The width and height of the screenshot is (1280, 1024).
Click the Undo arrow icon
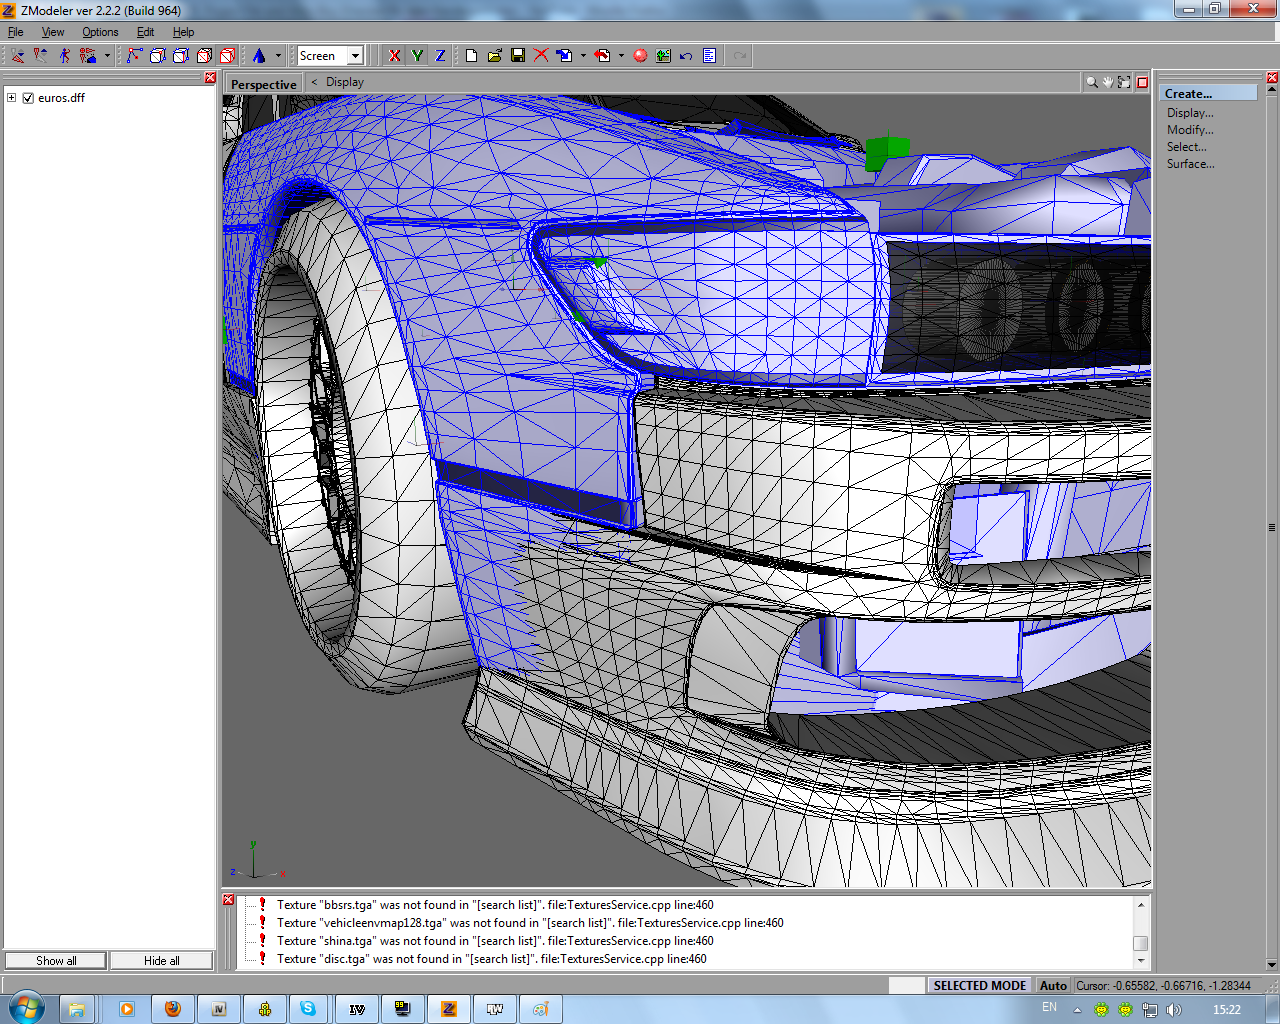coord(686,56)
